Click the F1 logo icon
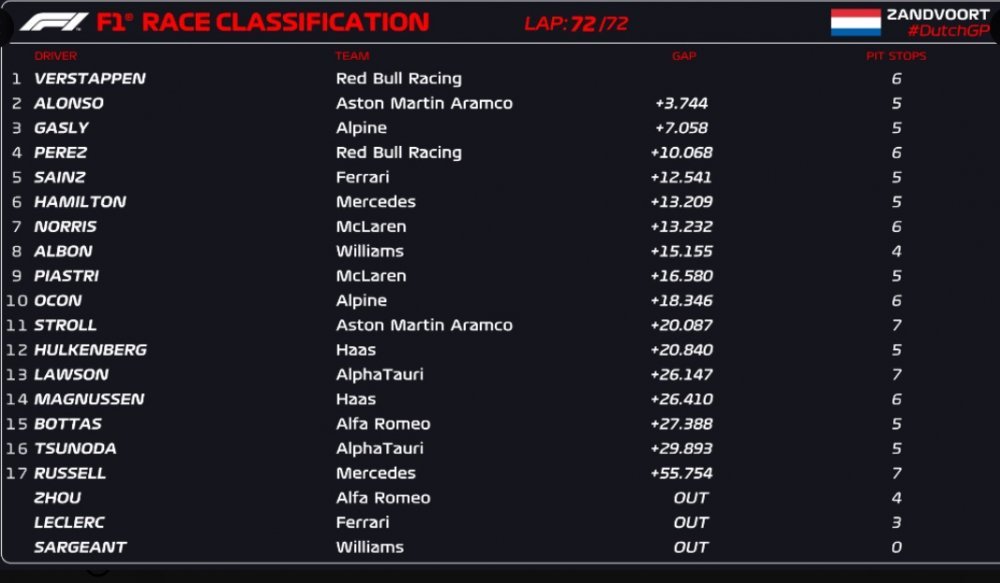The width and height of the screenshot is (1000, 583). pos(54,23)
